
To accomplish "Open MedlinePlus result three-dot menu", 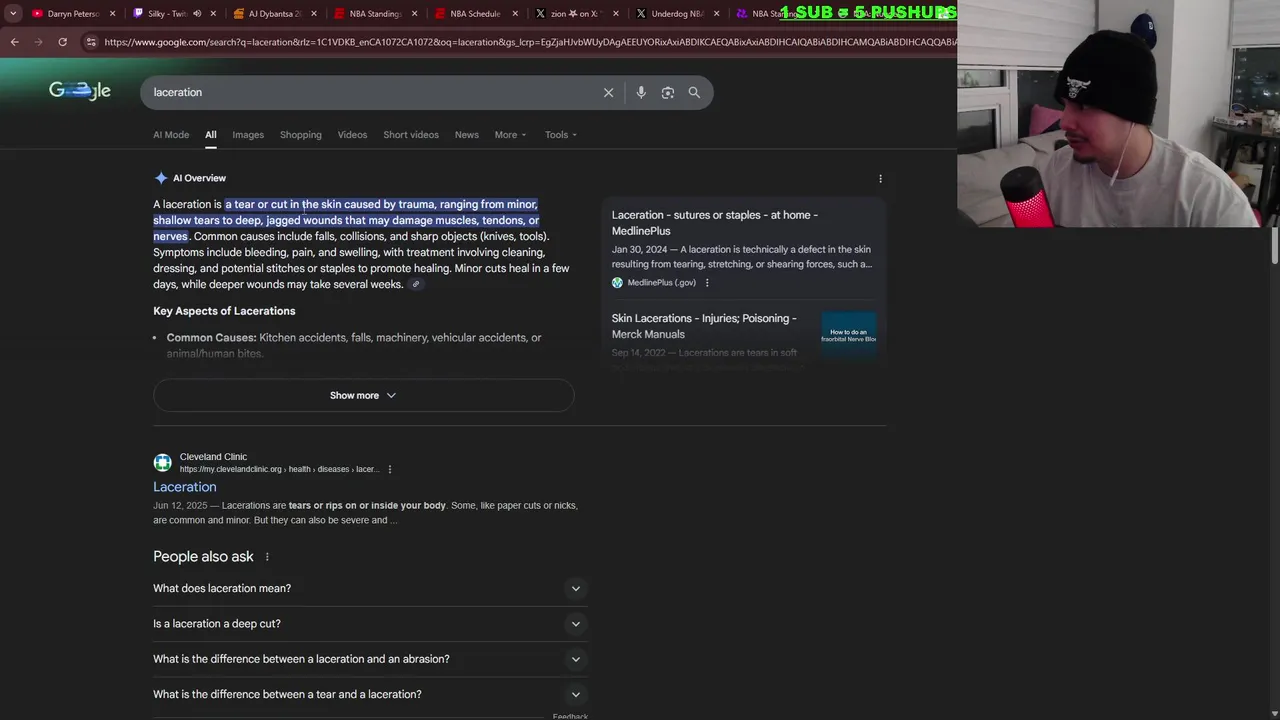I will pyautogui.click(x=707, y=283).
